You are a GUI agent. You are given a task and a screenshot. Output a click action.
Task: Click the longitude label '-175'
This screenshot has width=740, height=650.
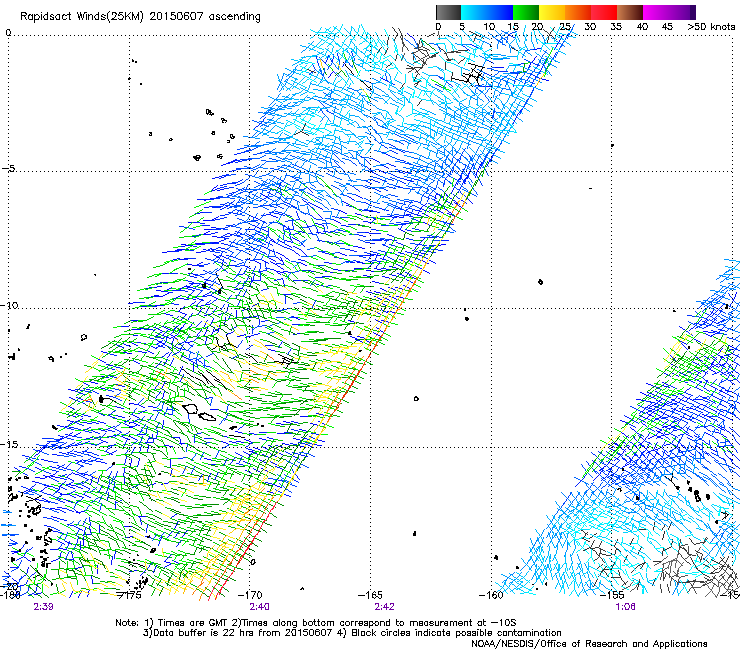(129, 595)
